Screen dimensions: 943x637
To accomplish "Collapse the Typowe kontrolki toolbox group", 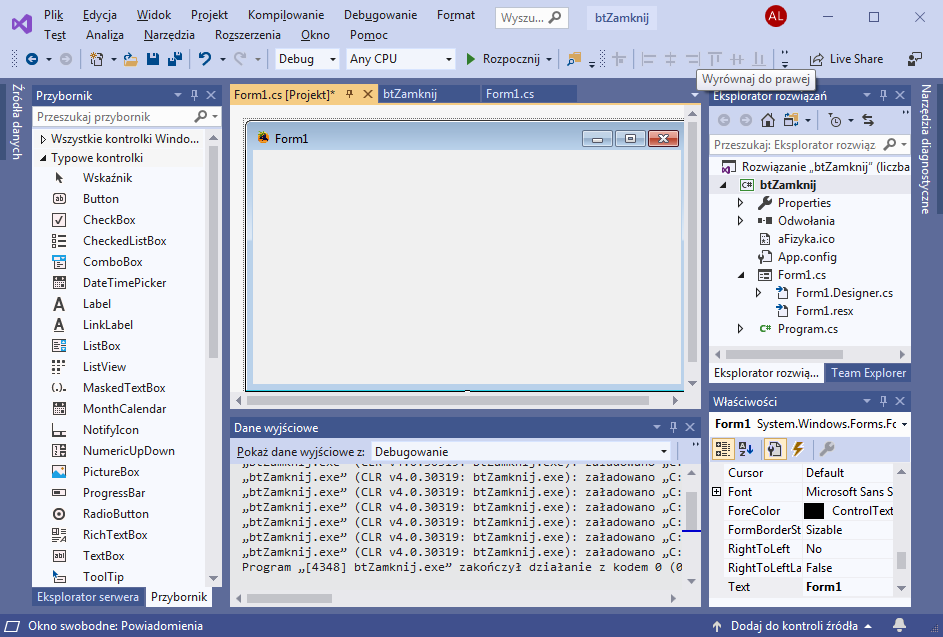I will pos(43,158).
